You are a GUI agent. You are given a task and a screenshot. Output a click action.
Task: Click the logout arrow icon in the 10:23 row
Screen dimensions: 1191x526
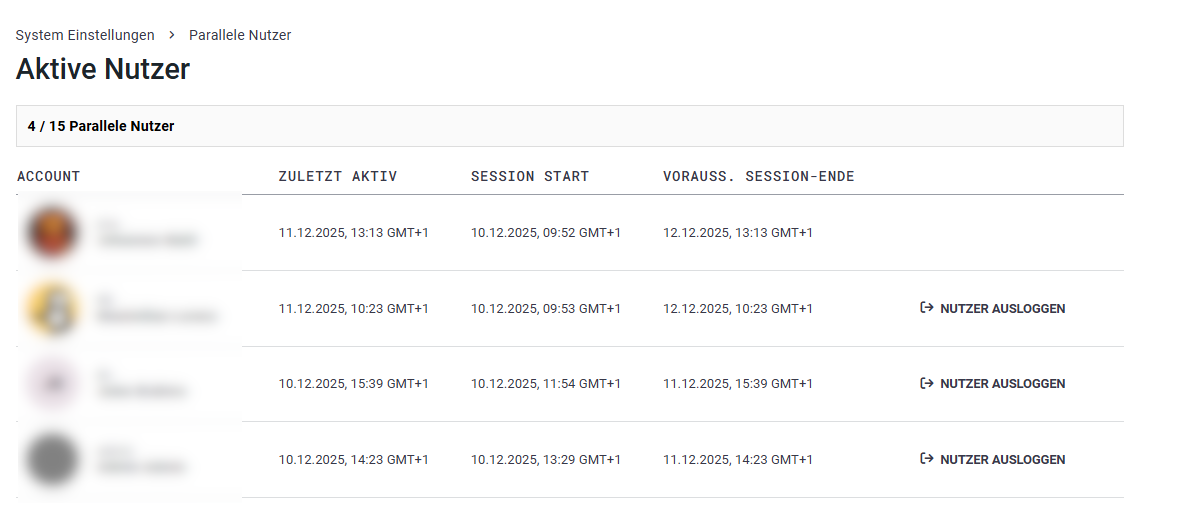926,308
